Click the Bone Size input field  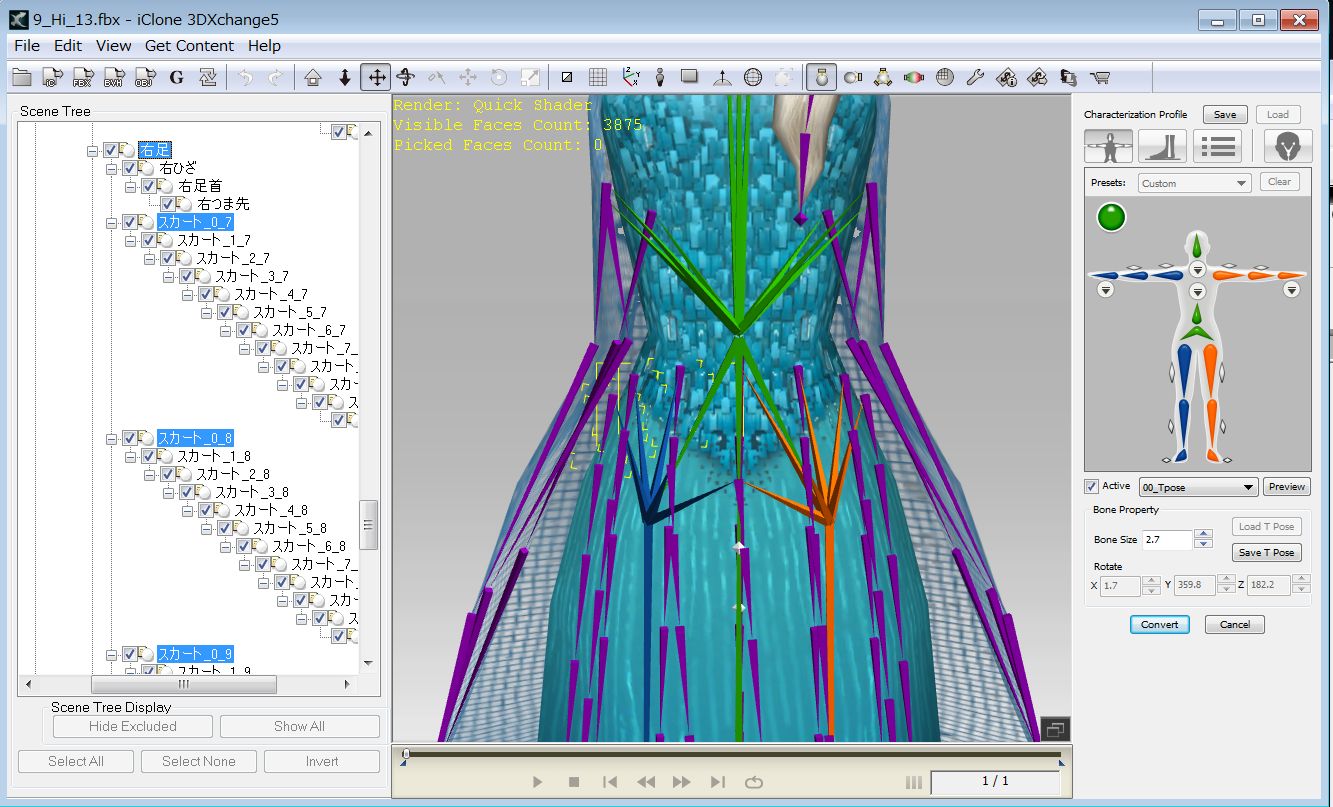pos(1166,540)
